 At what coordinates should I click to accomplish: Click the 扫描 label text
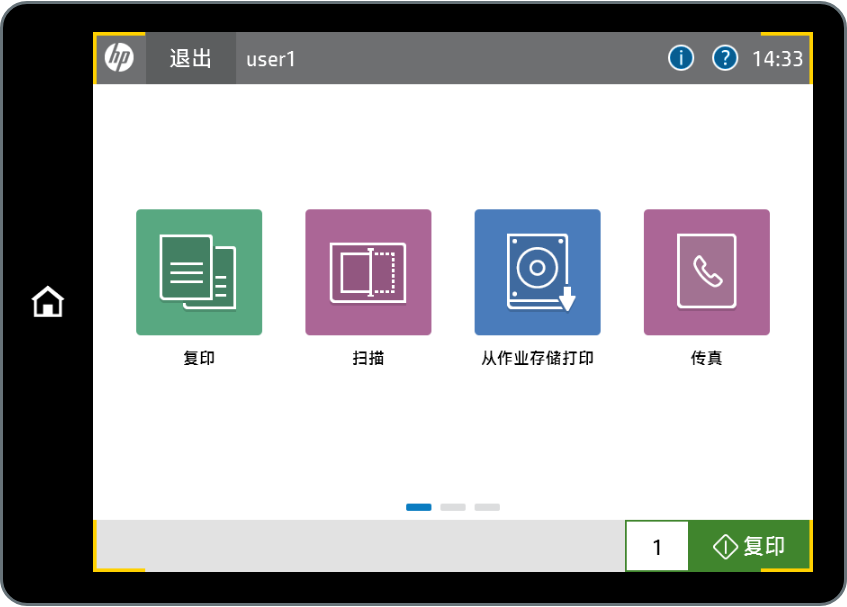[368, 358]
